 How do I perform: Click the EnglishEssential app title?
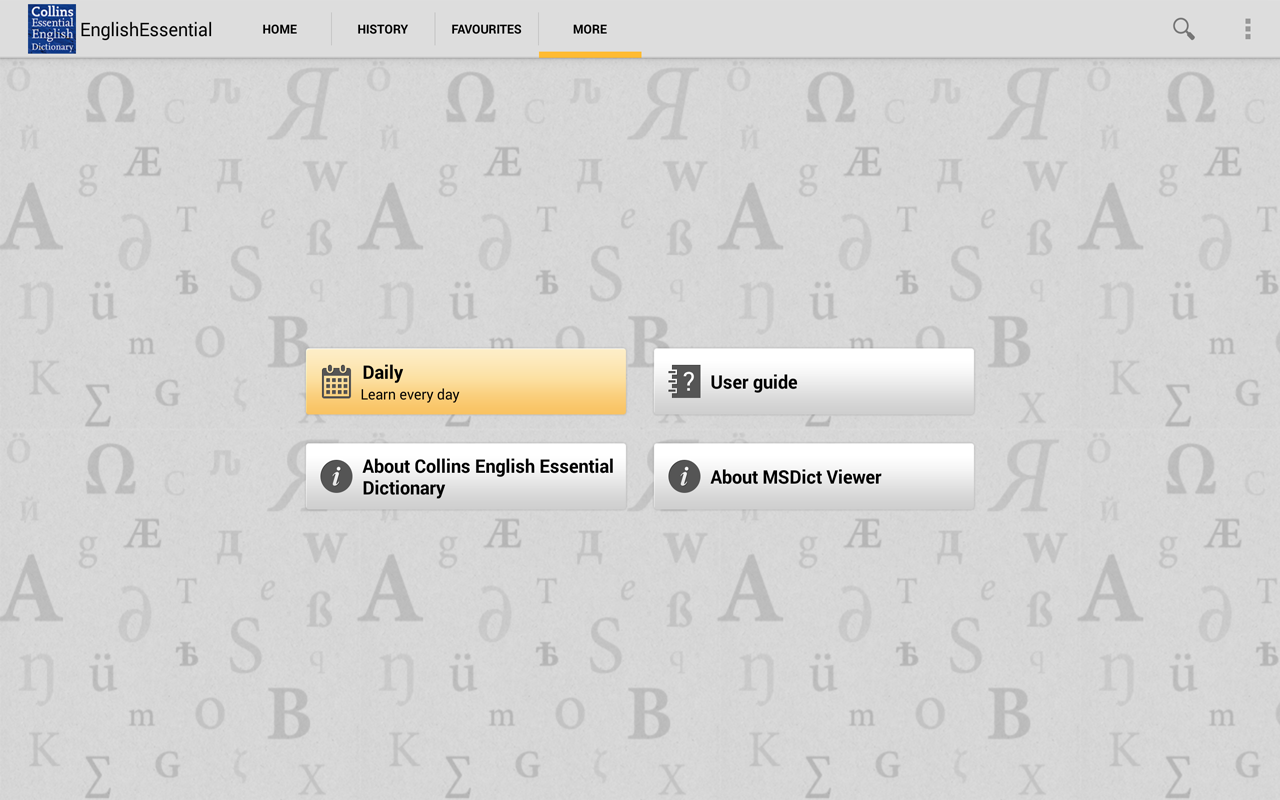[x=146, y=29]
